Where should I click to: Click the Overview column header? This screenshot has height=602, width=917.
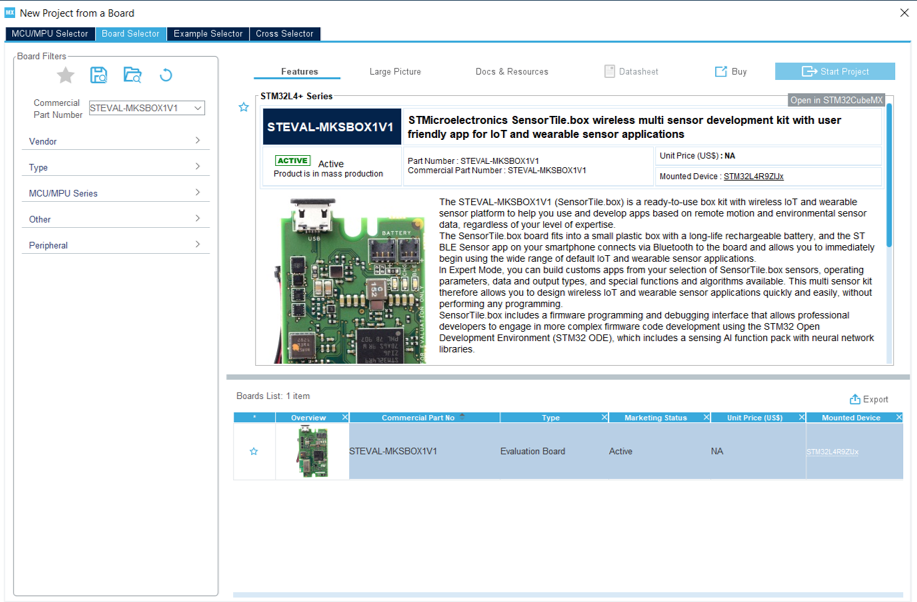pos(308,417)
